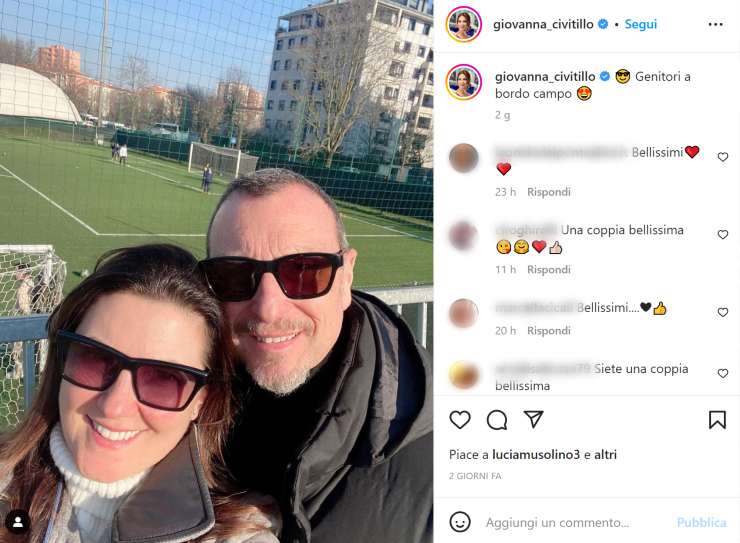The image size is (740, 543).
Task: Reply to the 20 h comment via Rispondi
Action: tap(548, 331)
